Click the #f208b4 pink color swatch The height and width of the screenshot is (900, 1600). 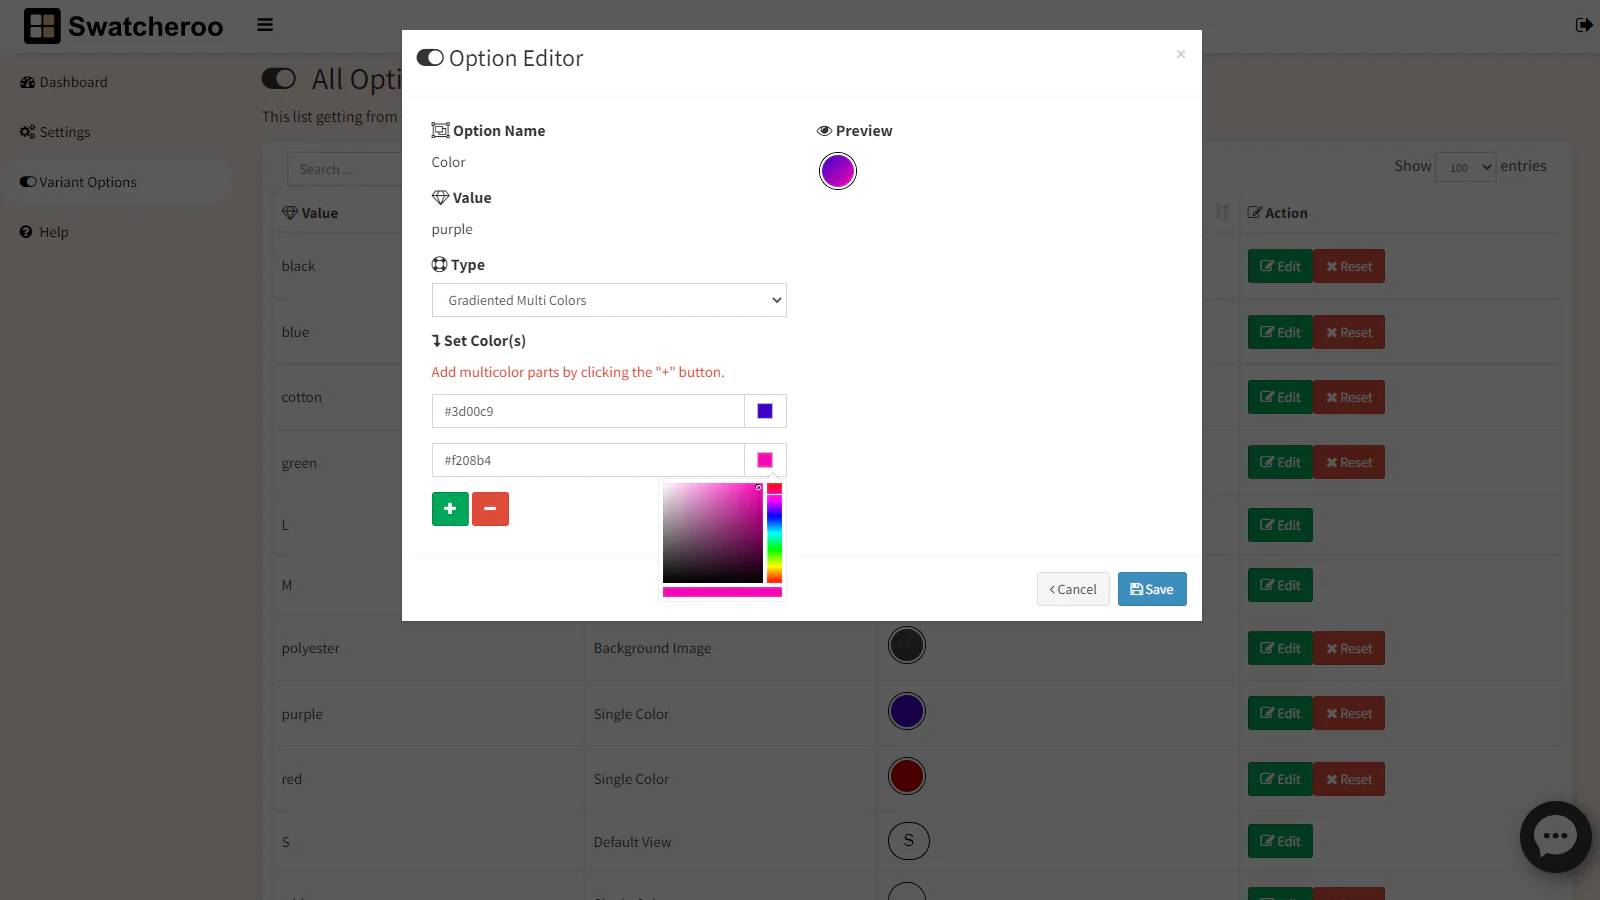click(765, 460)
